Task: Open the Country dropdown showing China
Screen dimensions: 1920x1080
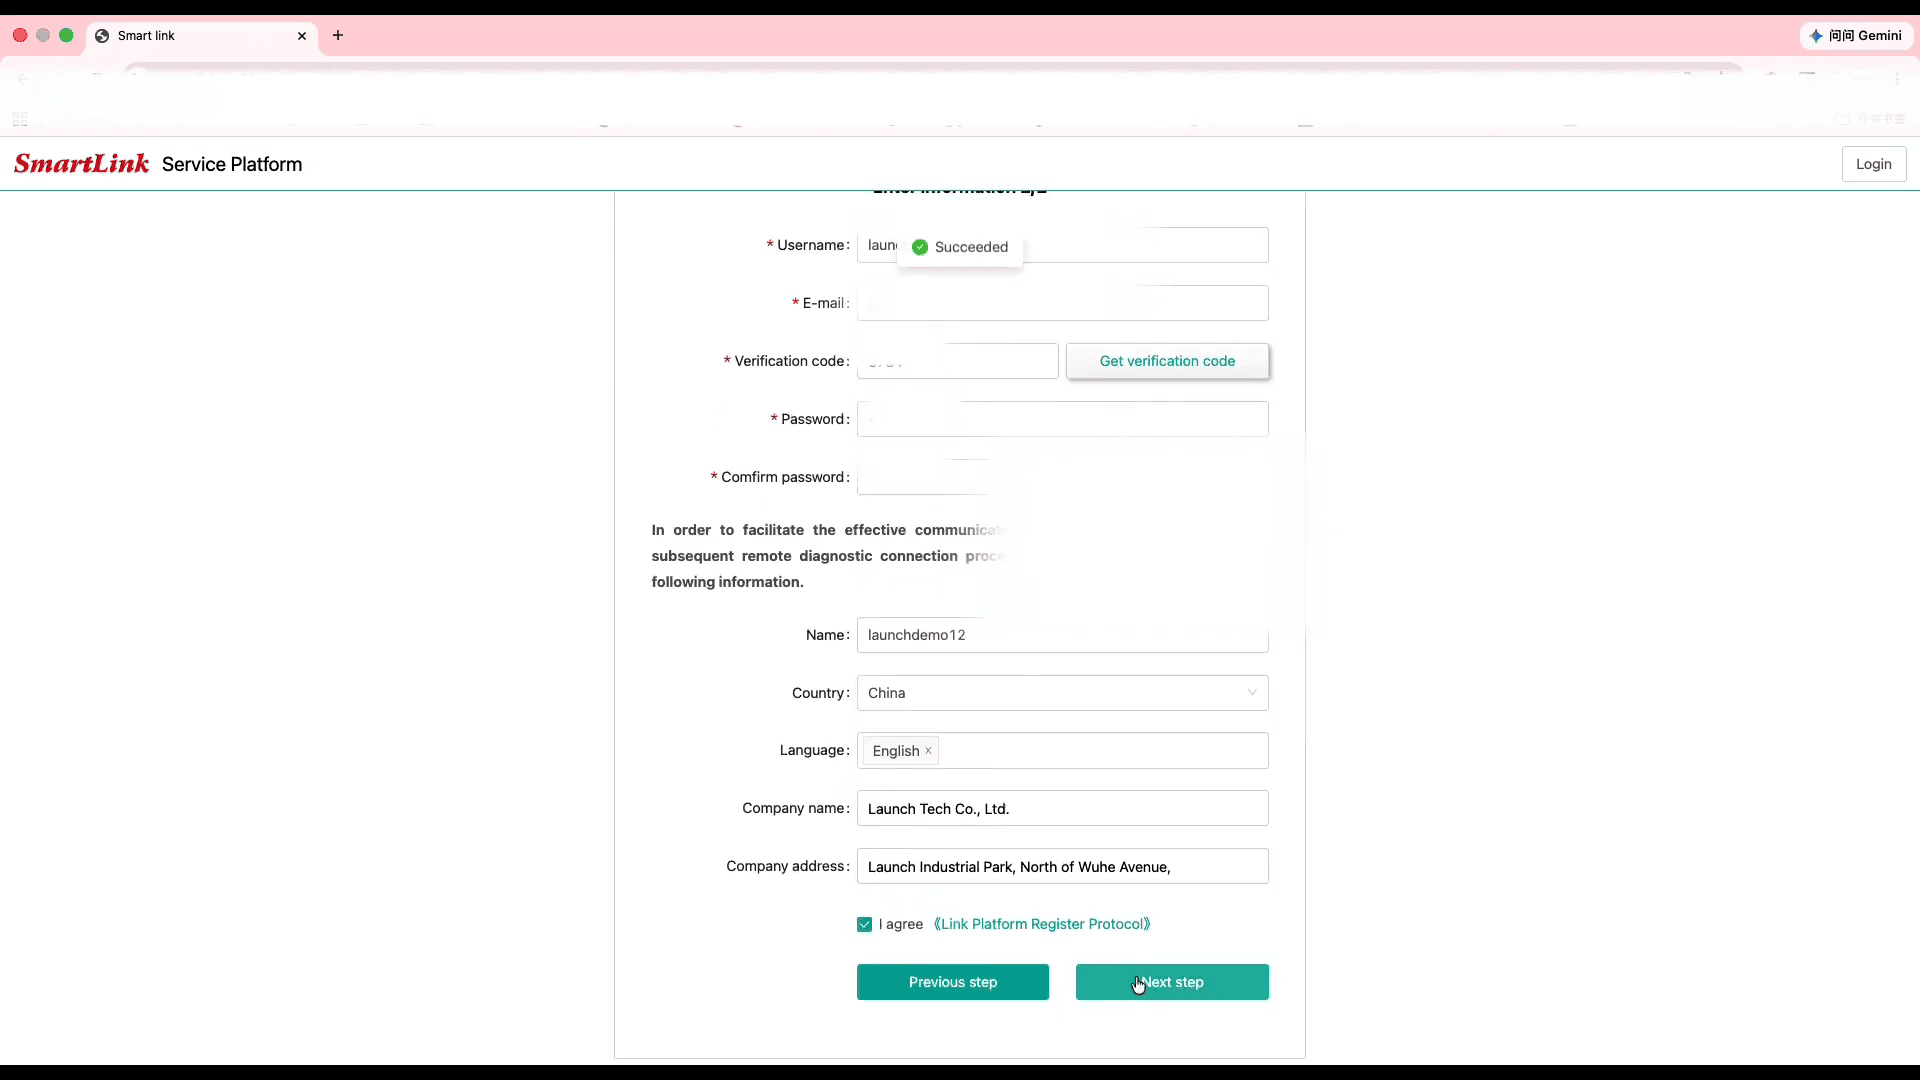Action: click(1062, 693)
